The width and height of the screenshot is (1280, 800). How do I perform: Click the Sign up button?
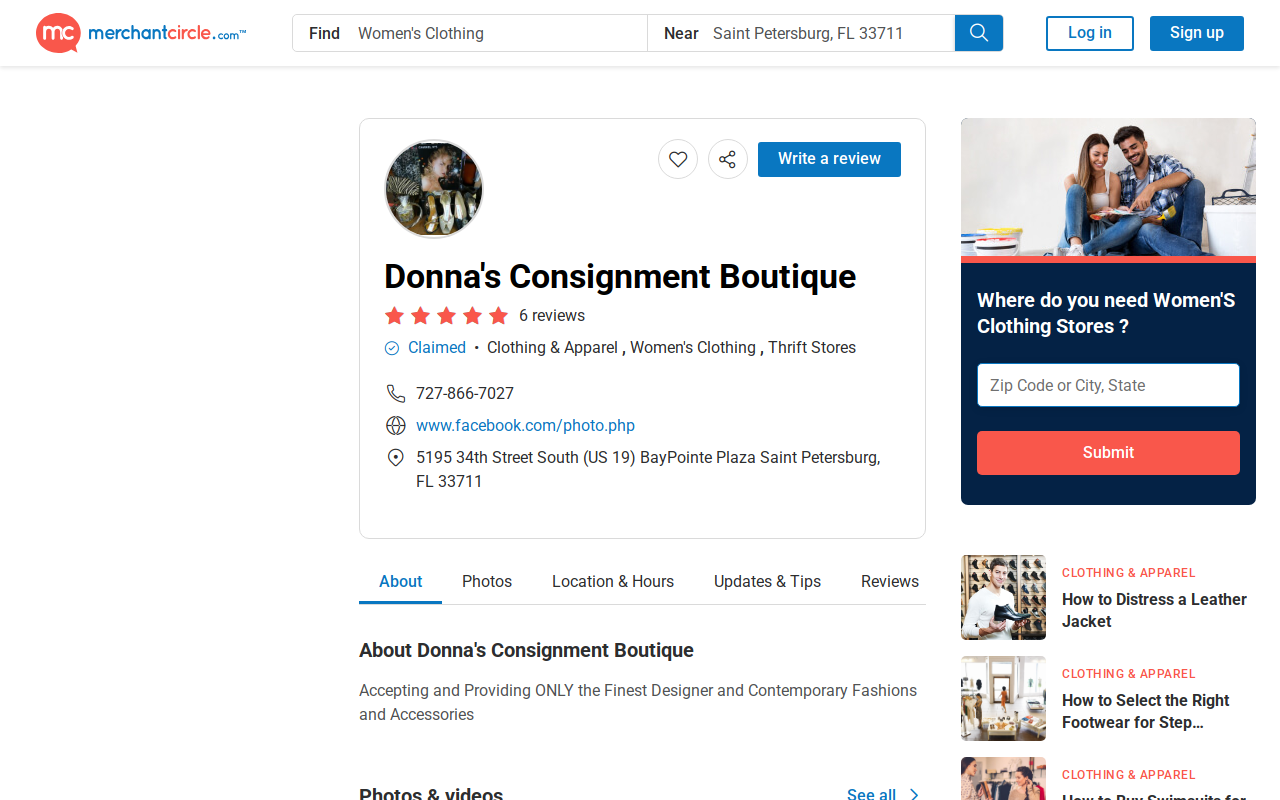coord(1197,33)
